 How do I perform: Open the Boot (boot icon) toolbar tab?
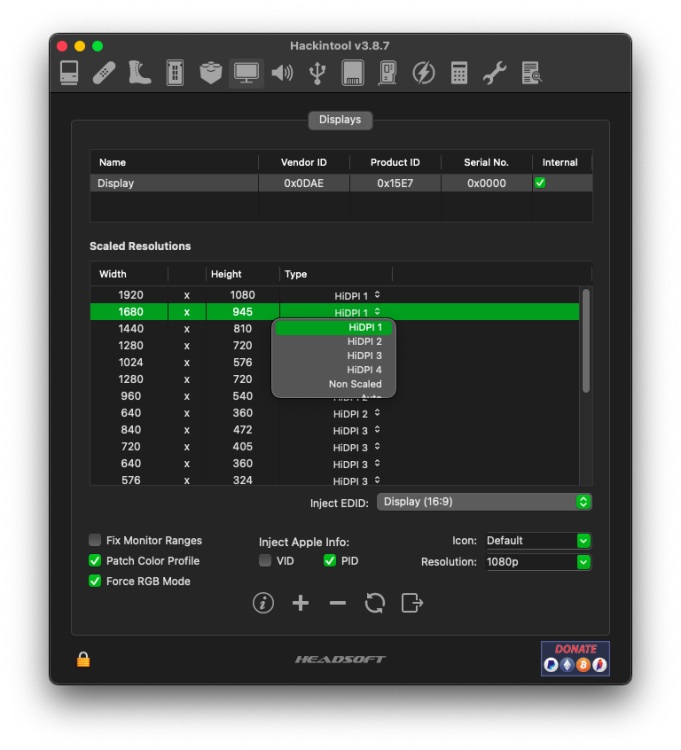pyautogui.click(x=139, y=73)
